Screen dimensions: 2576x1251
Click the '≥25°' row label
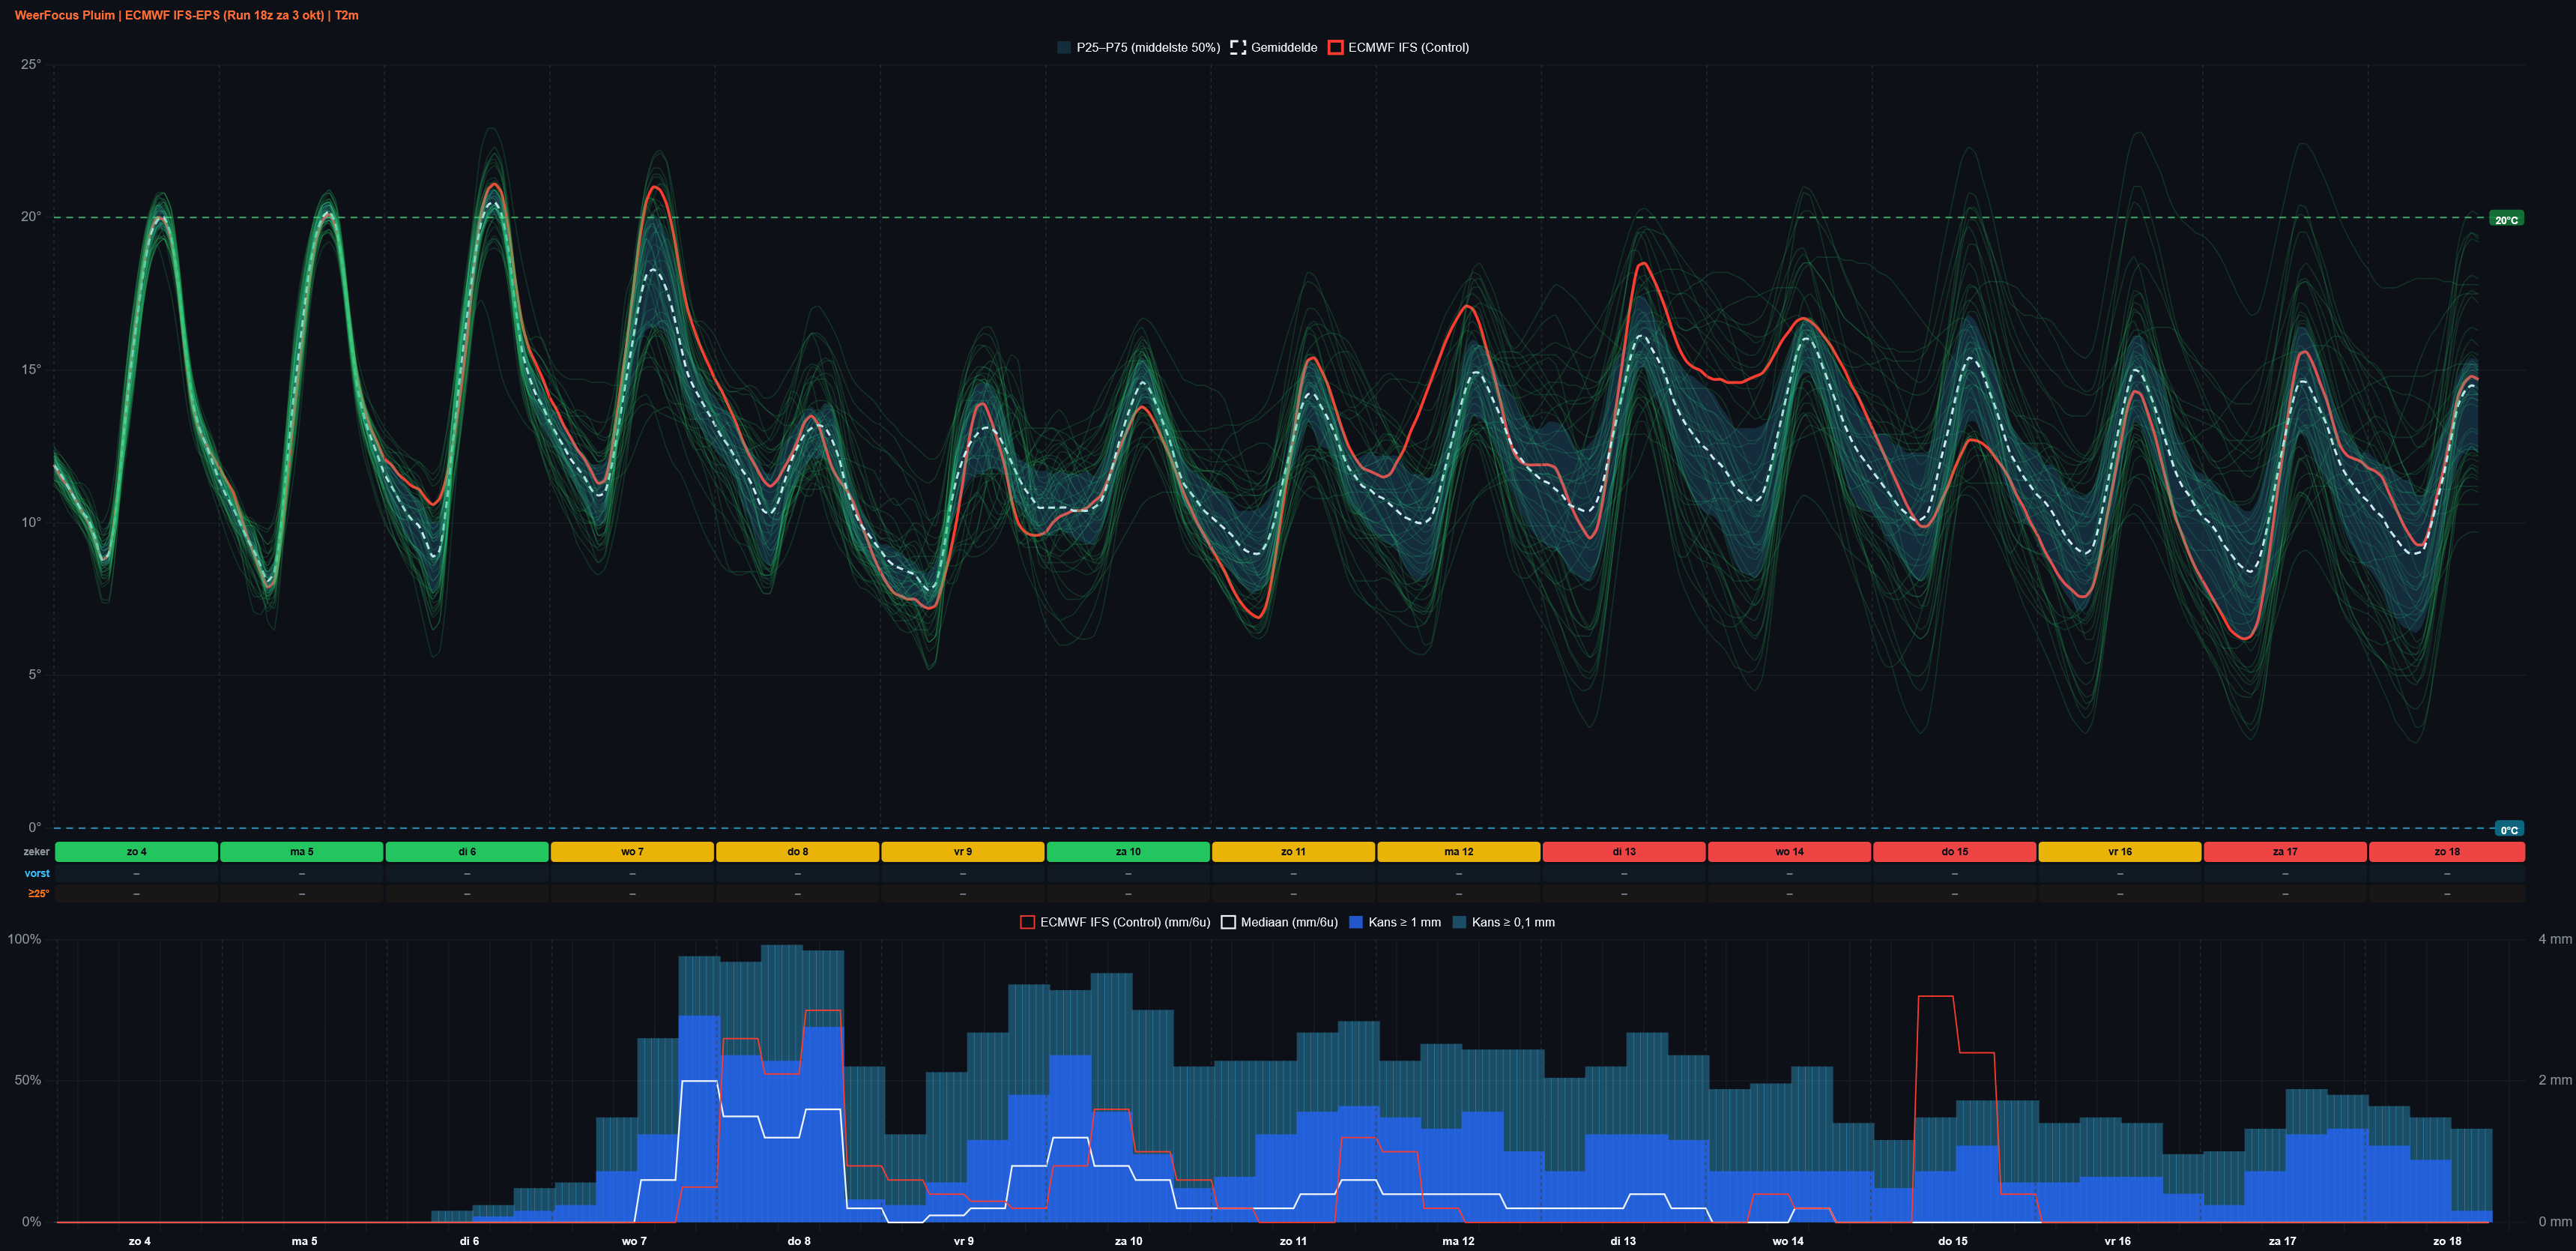38,893
